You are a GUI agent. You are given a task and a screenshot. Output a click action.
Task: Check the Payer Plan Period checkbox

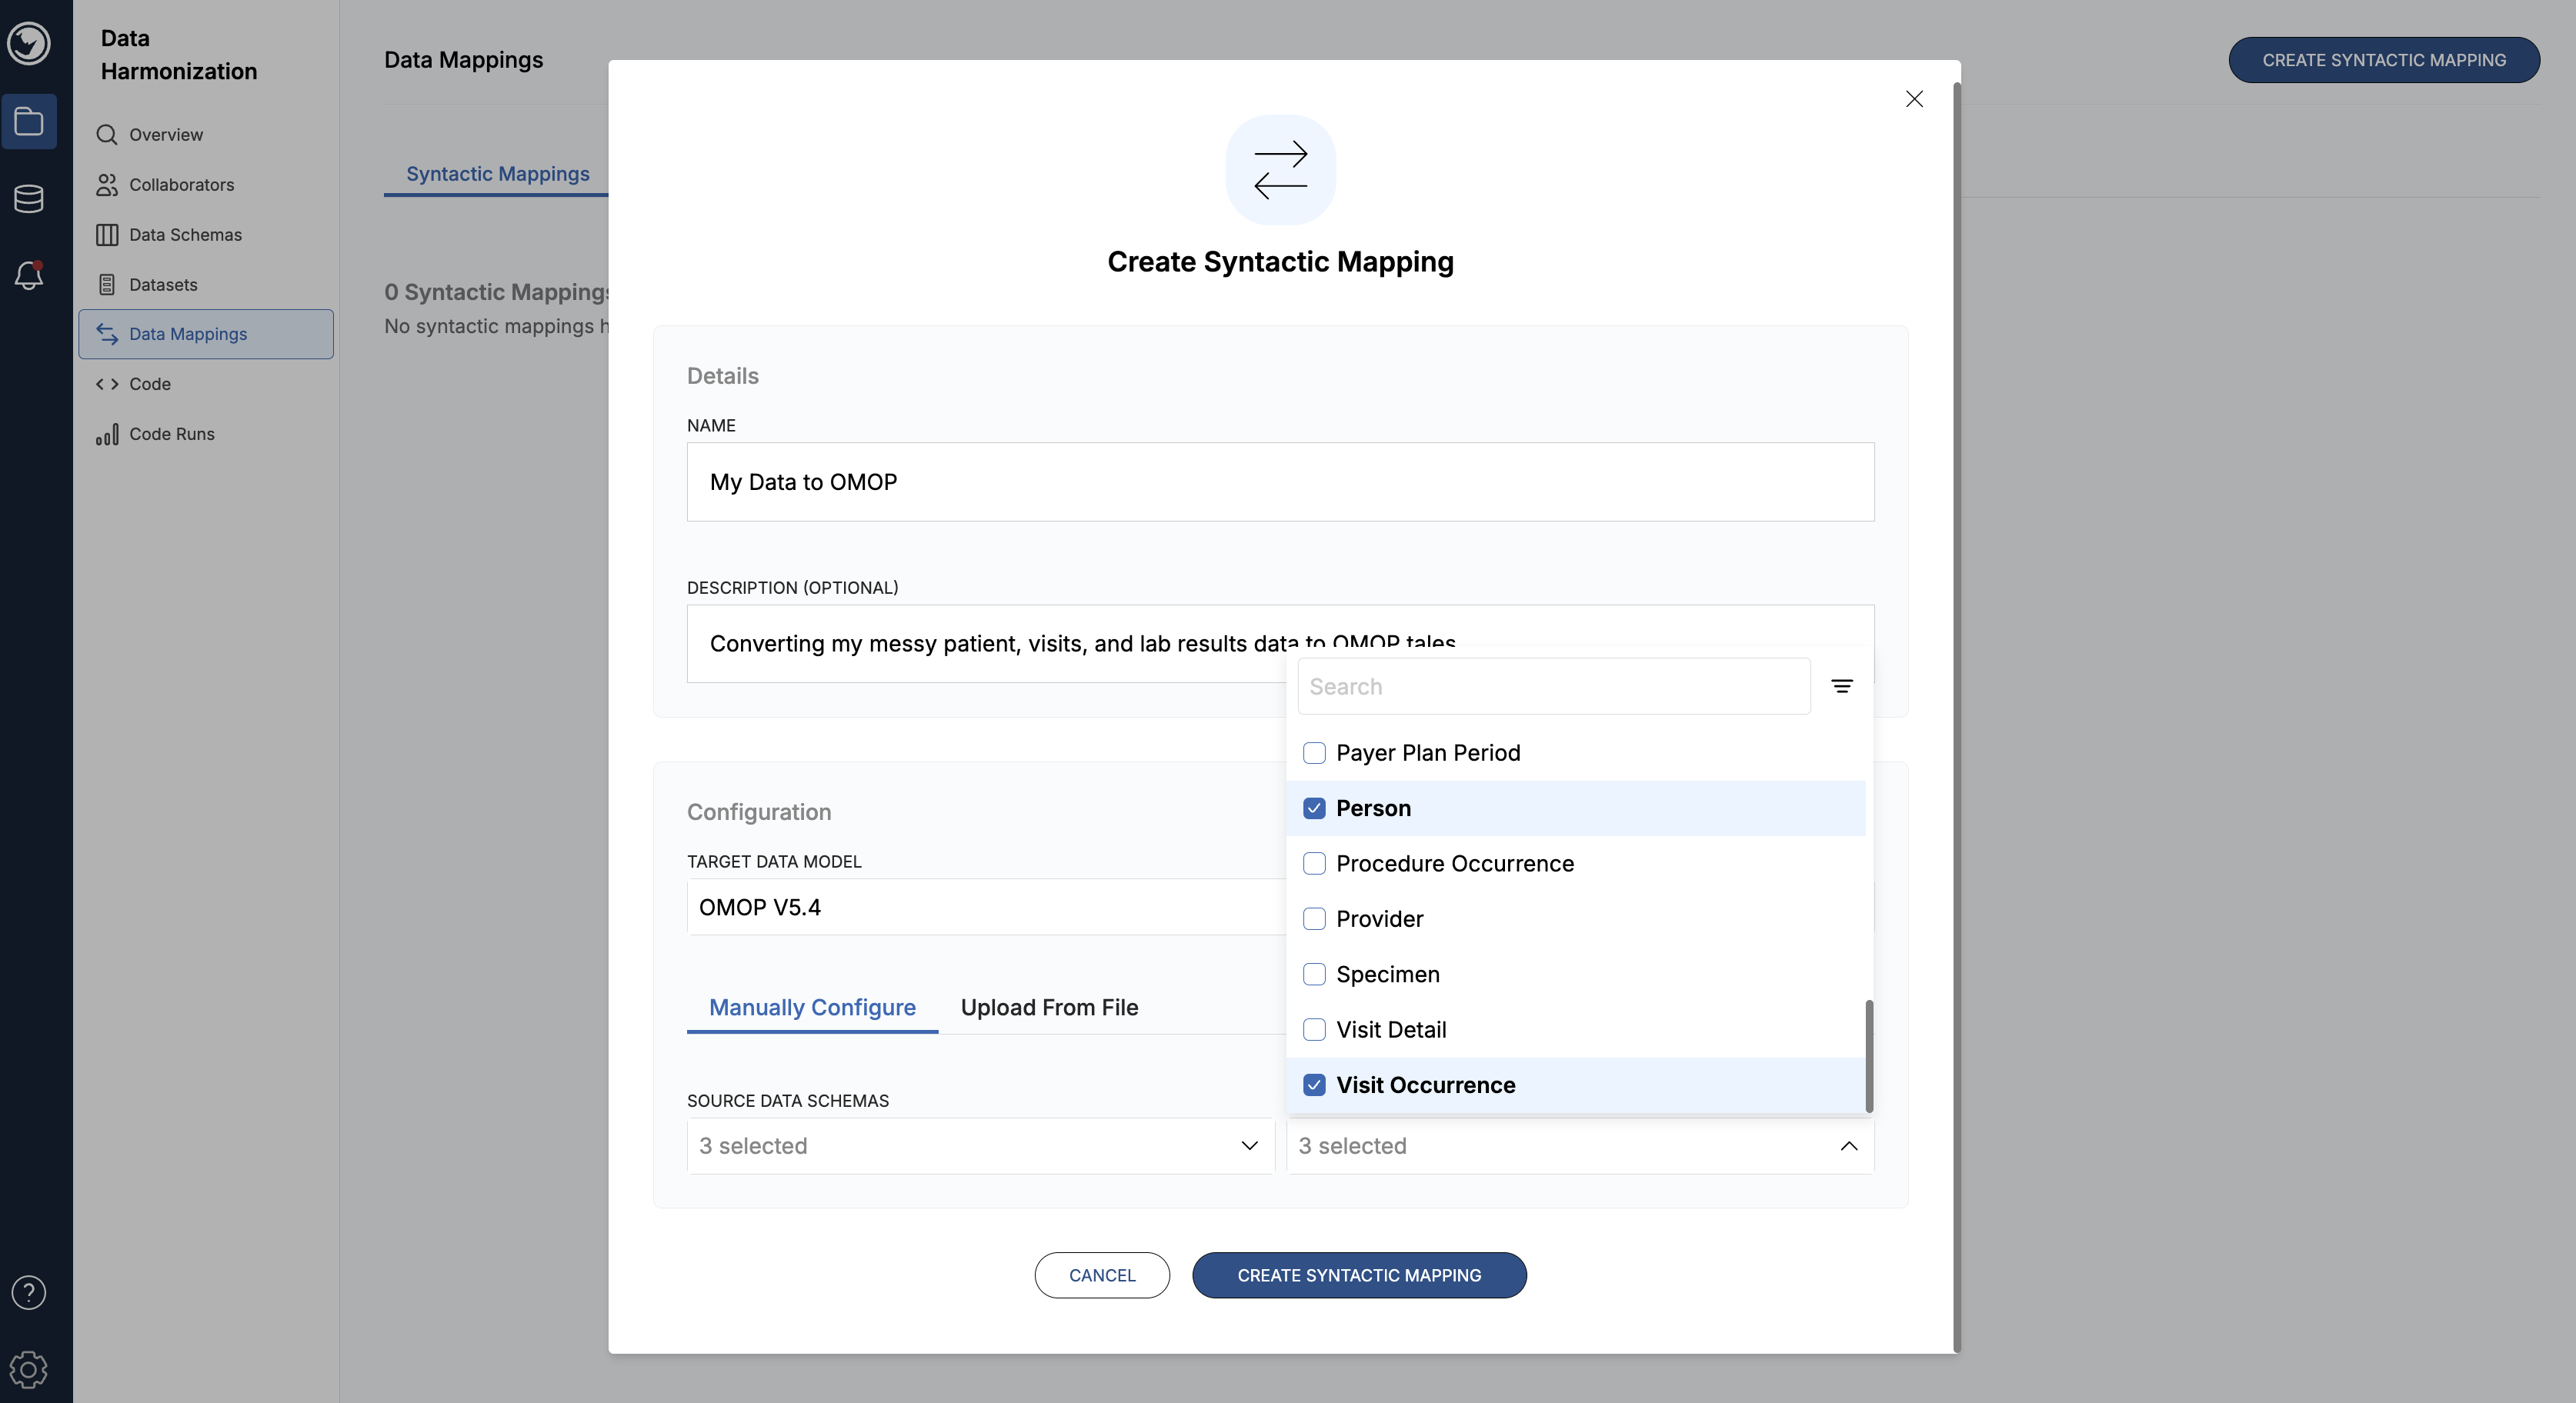point(1314,752)
